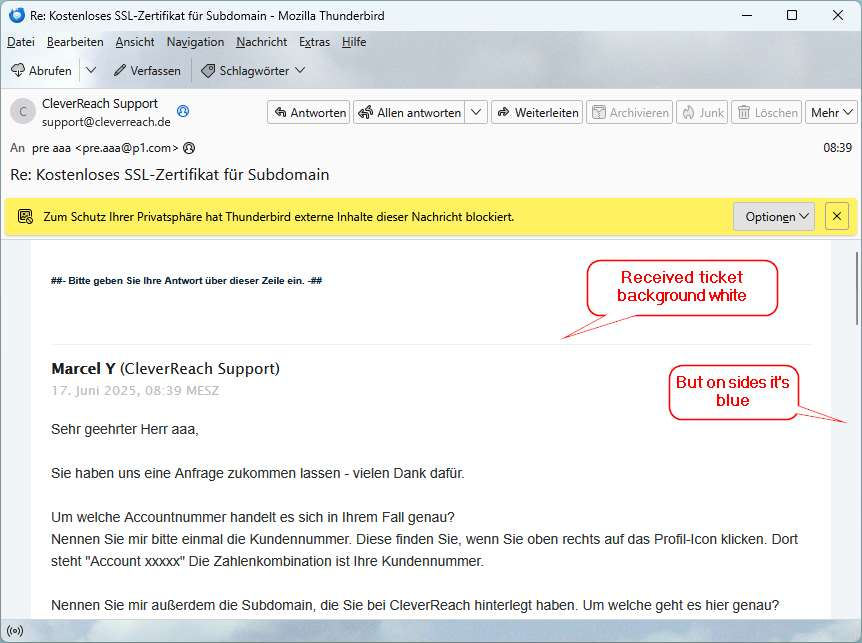Click contact icon next to pre.aaa@p1.com

(189, 148)
